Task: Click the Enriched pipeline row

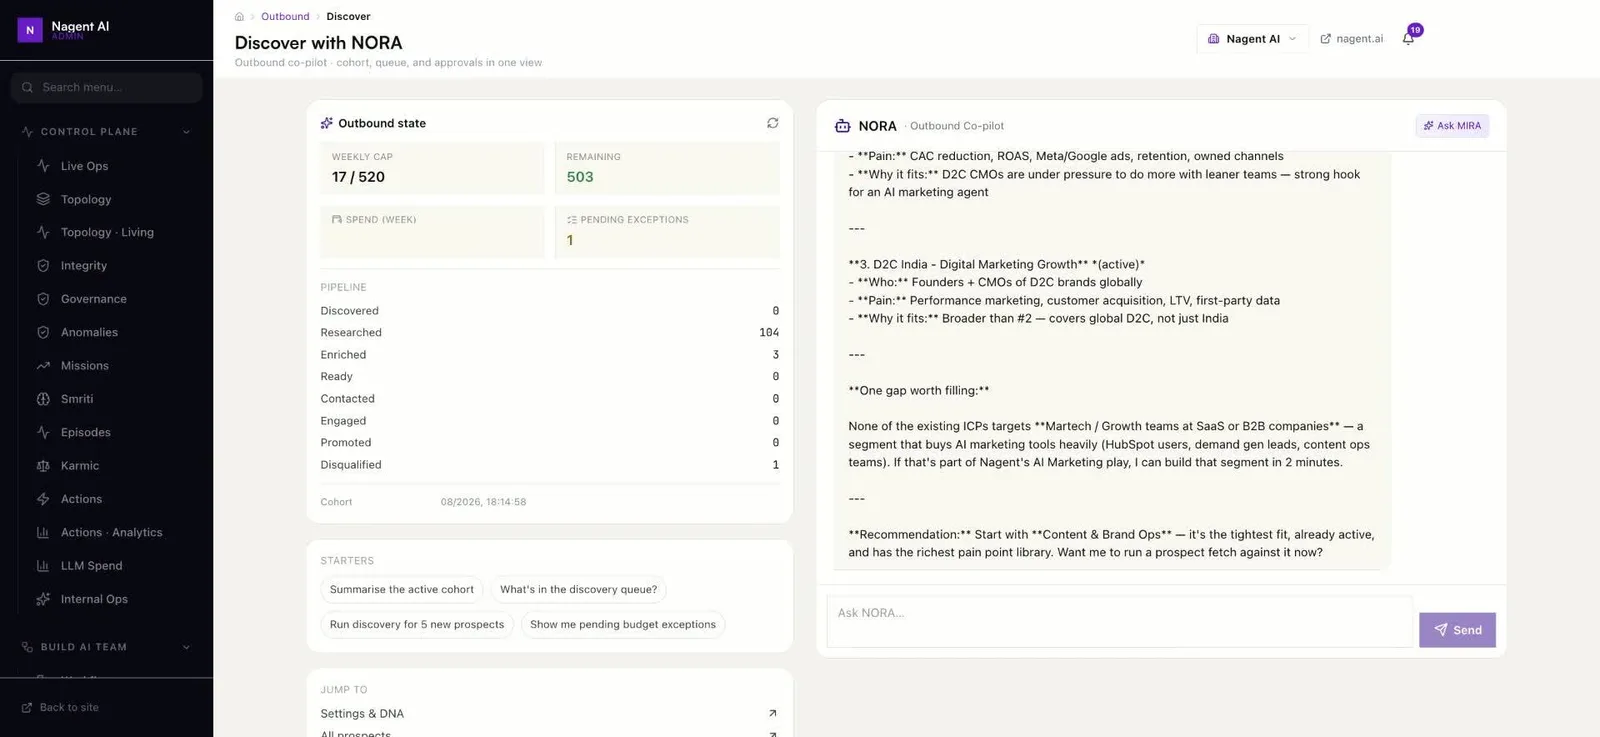Action: (x=549, y=355)
